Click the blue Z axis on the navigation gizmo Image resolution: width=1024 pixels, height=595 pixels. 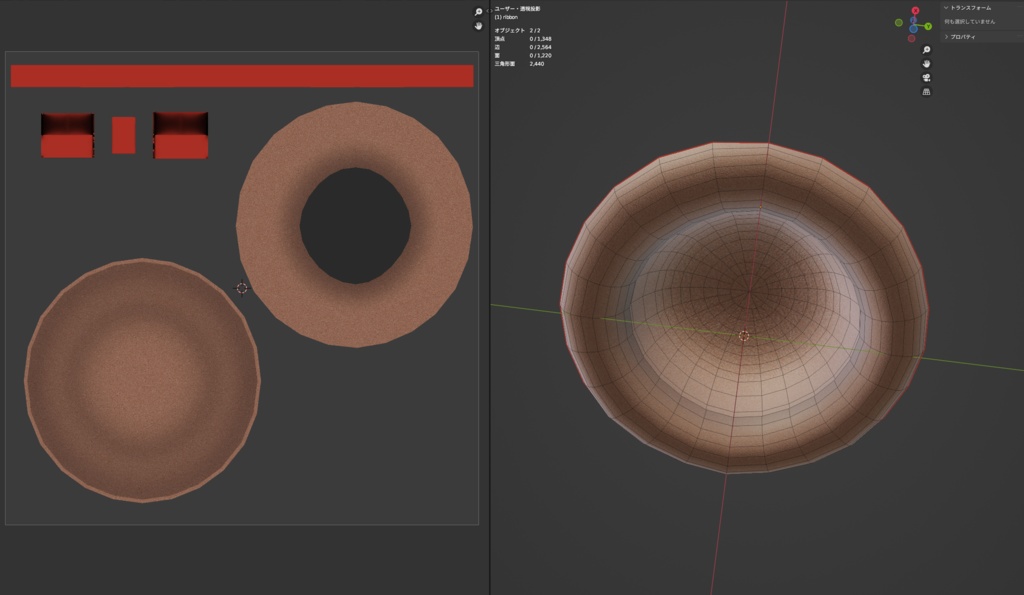pos(914,19)
